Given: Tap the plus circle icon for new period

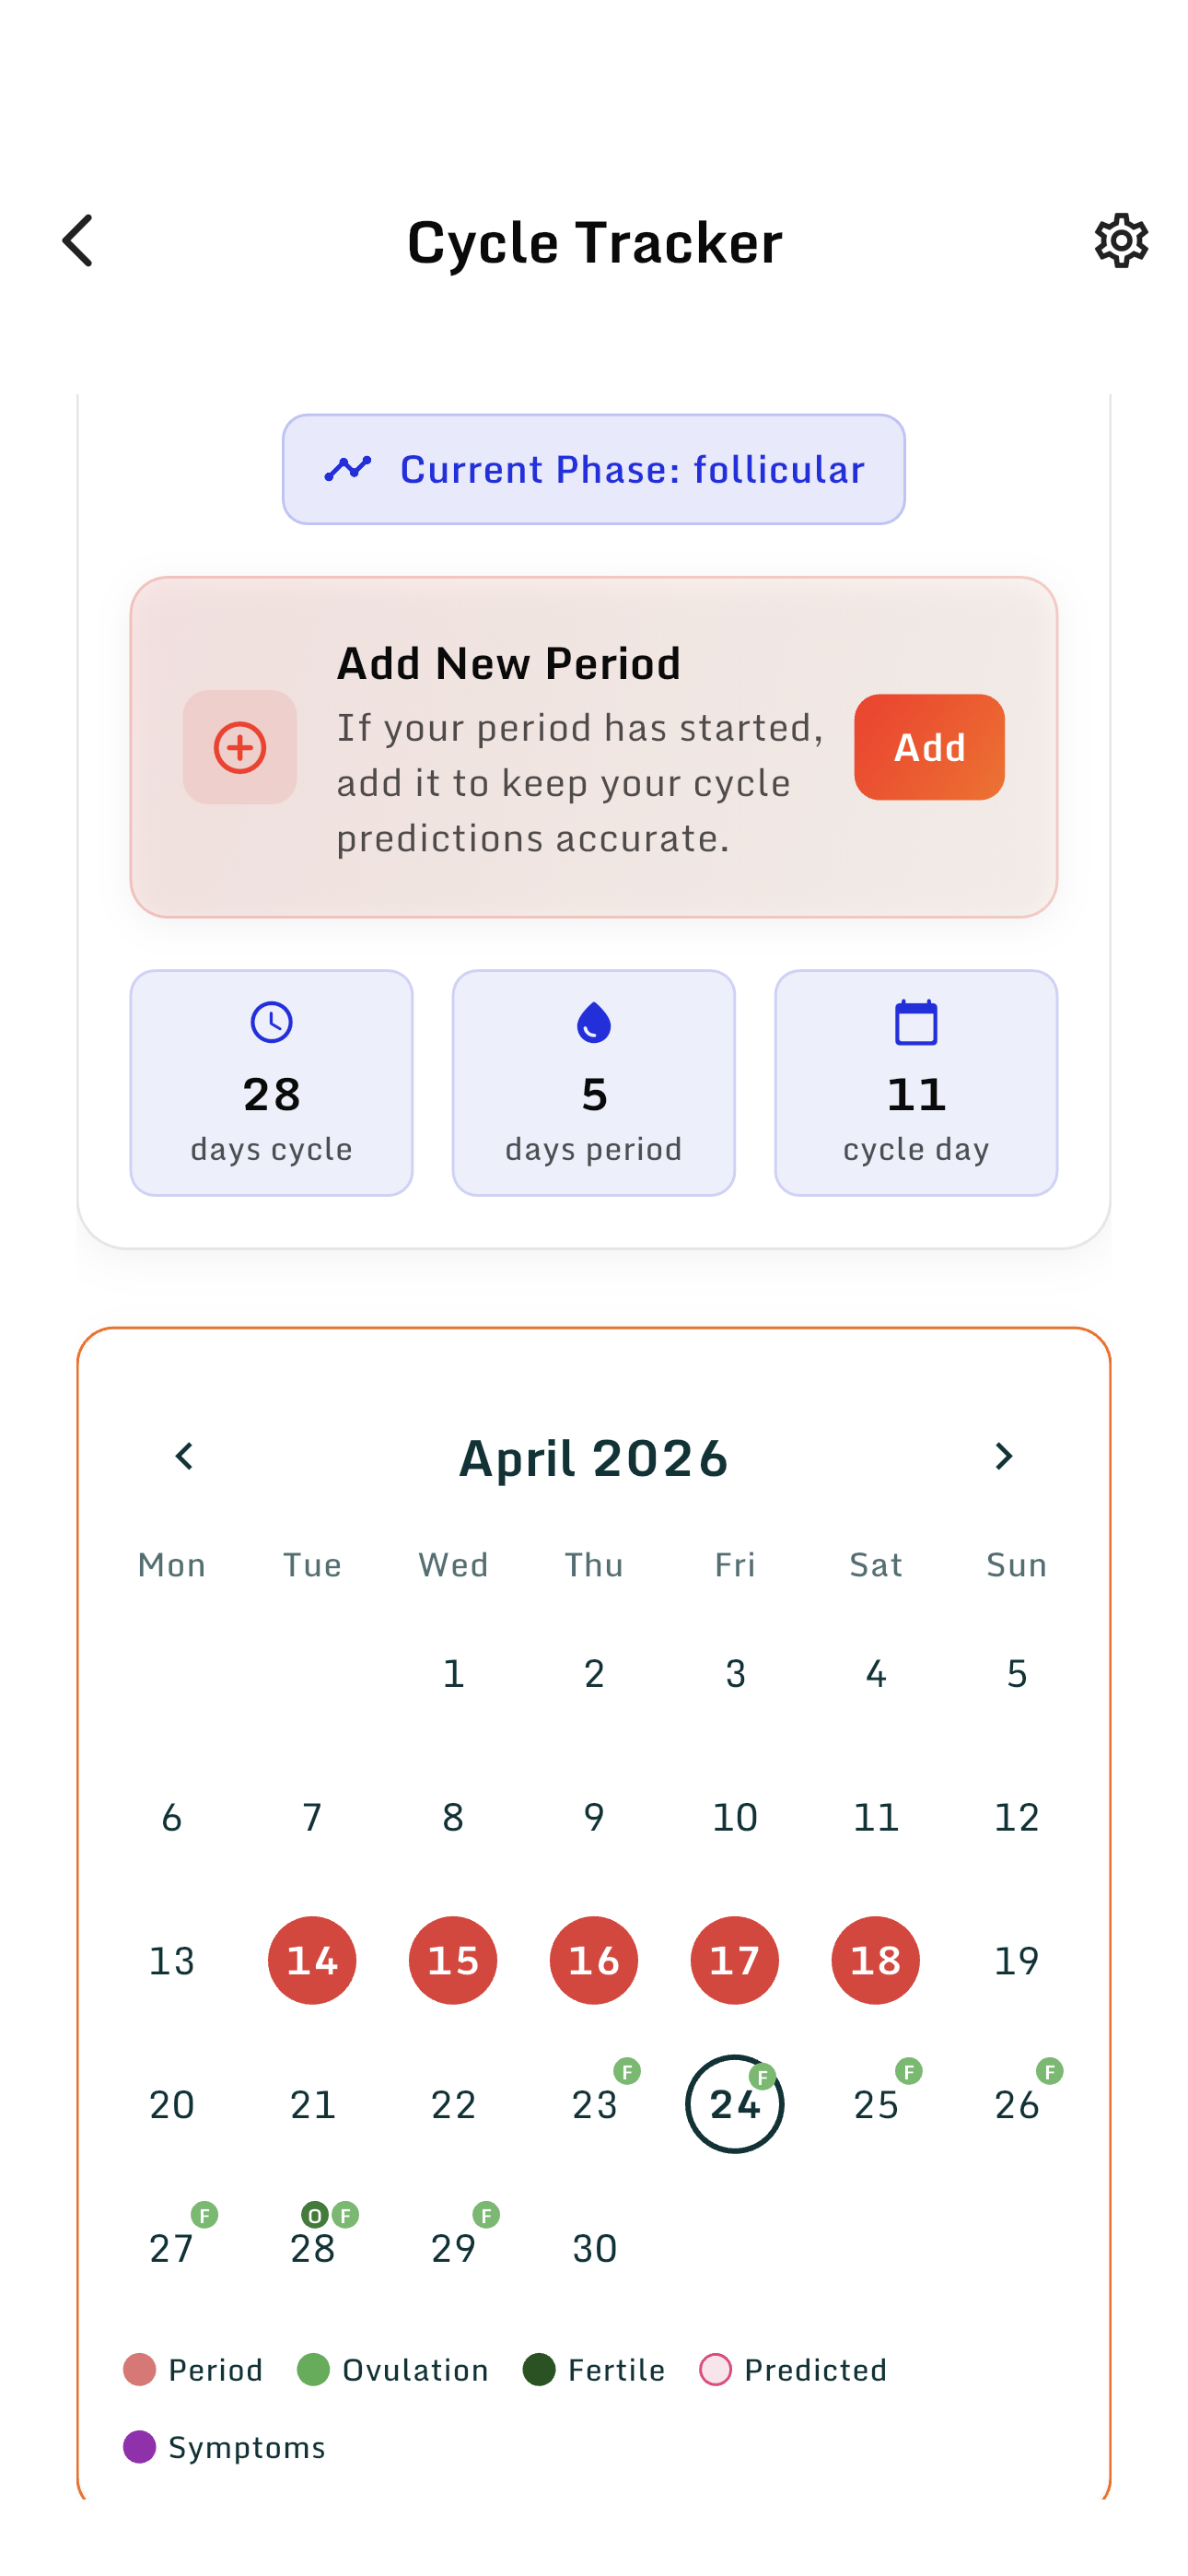Looking at the screenshot, I should tap(240, 747).
